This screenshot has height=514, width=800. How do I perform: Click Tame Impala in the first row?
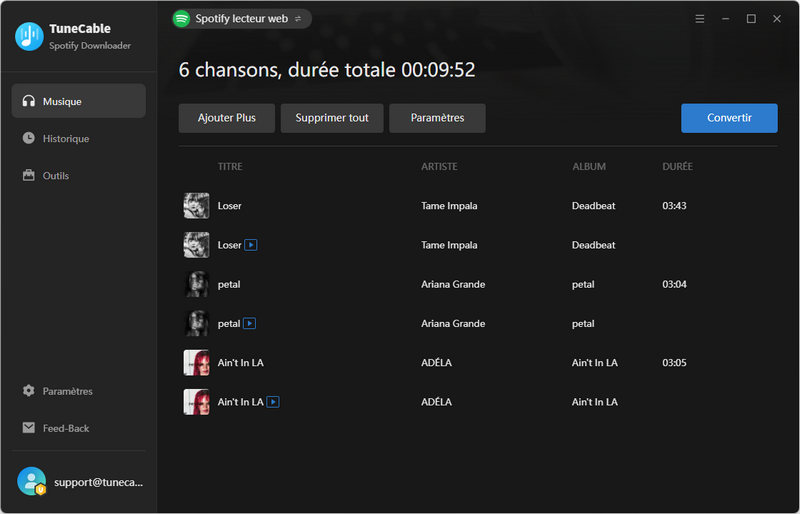(449, 206)
